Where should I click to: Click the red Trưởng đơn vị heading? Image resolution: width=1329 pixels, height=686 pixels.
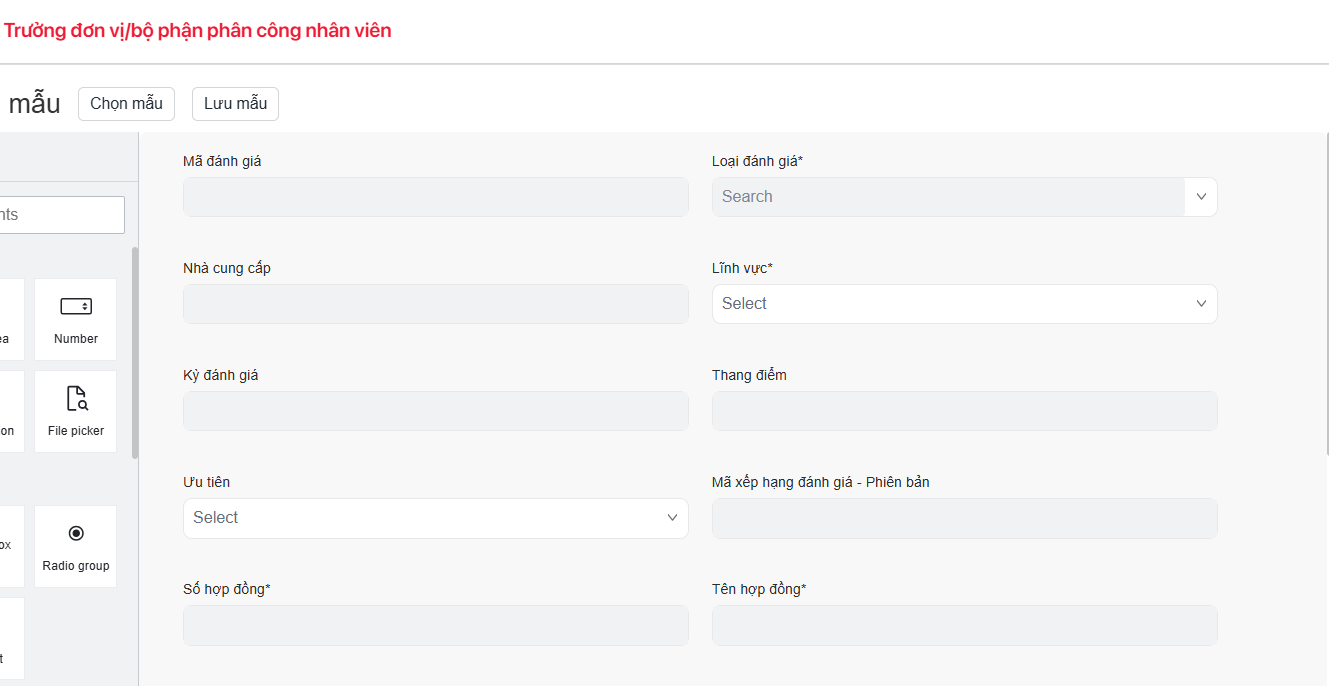pos(197,31)
